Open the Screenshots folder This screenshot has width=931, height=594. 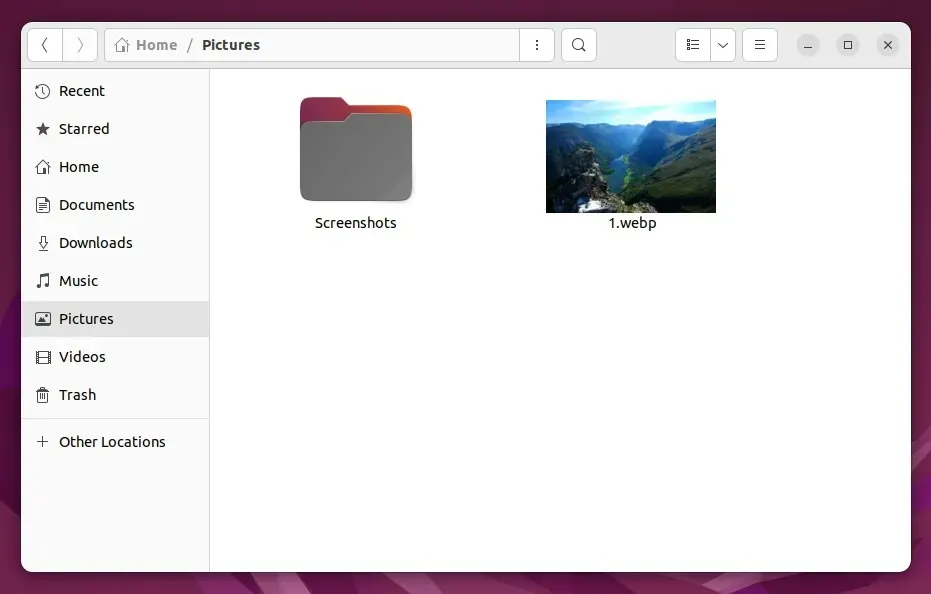coord(356,149)
